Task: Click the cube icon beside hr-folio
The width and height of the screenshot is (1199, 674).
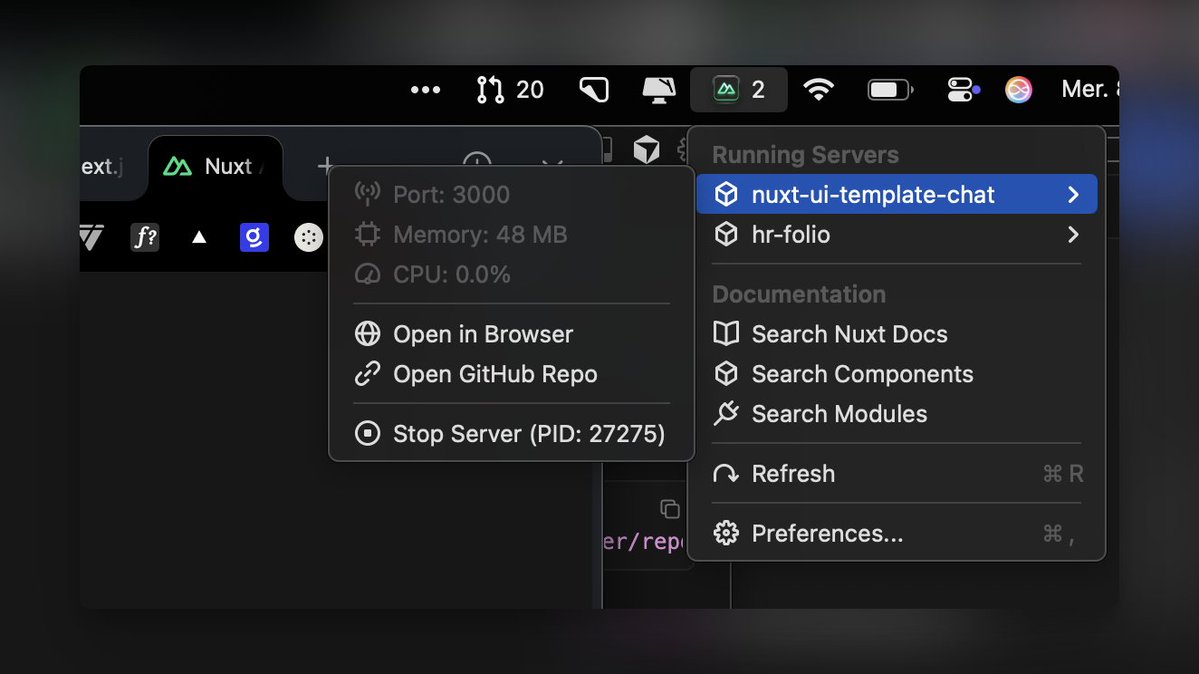Action: click(726, 234)
